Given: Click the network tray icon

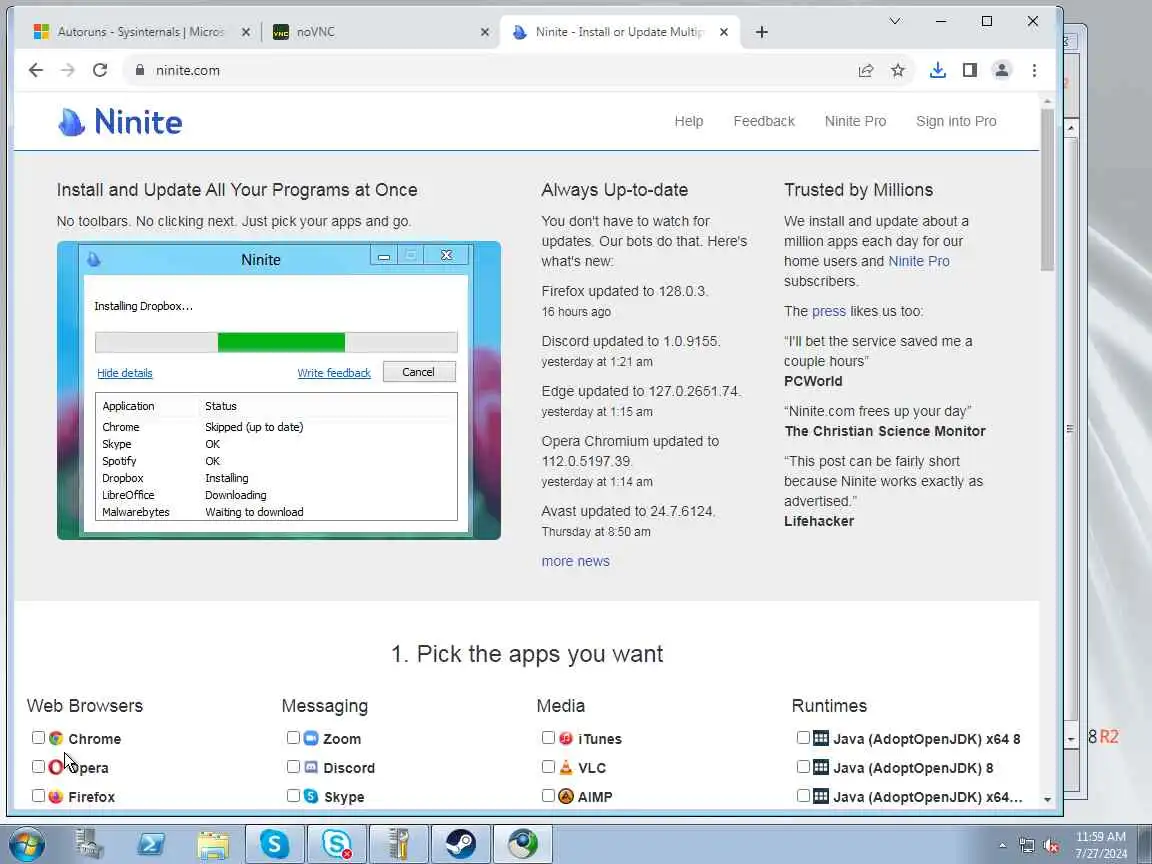Looking at the screenshot, I should (1027, 846).
